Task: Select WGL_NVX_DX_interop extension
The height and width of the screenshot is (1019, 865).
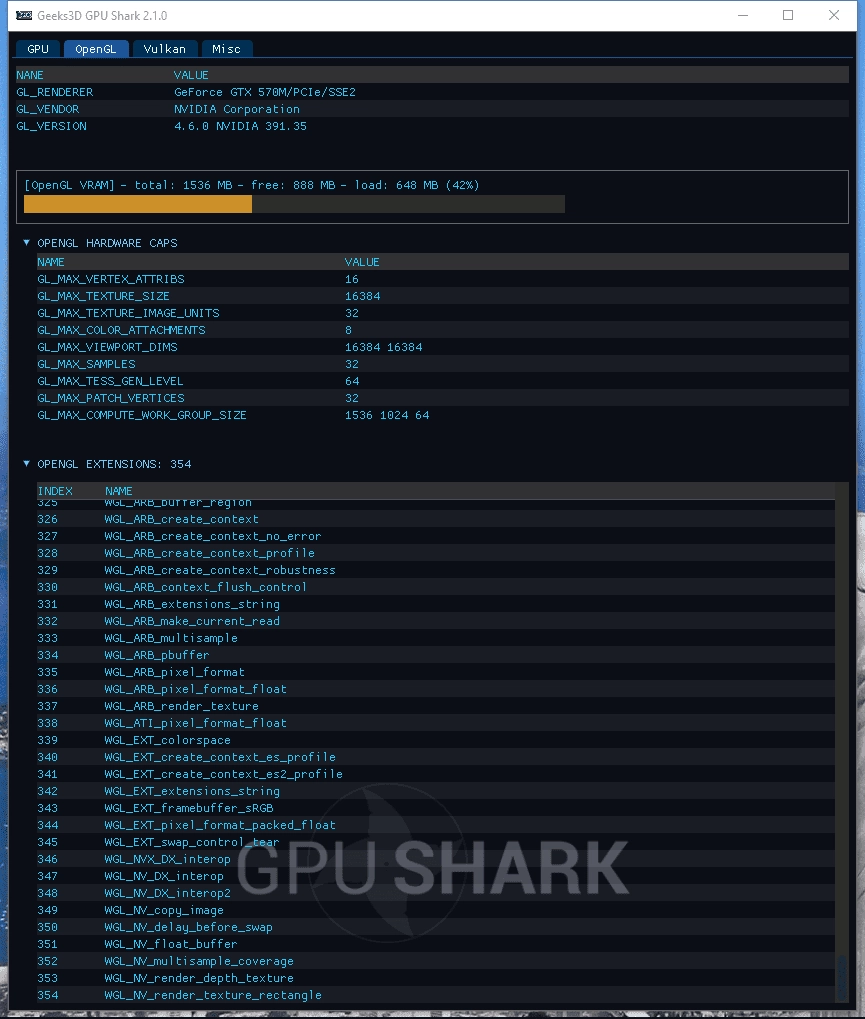Action: pyautogui.click(x=435, y=858)
